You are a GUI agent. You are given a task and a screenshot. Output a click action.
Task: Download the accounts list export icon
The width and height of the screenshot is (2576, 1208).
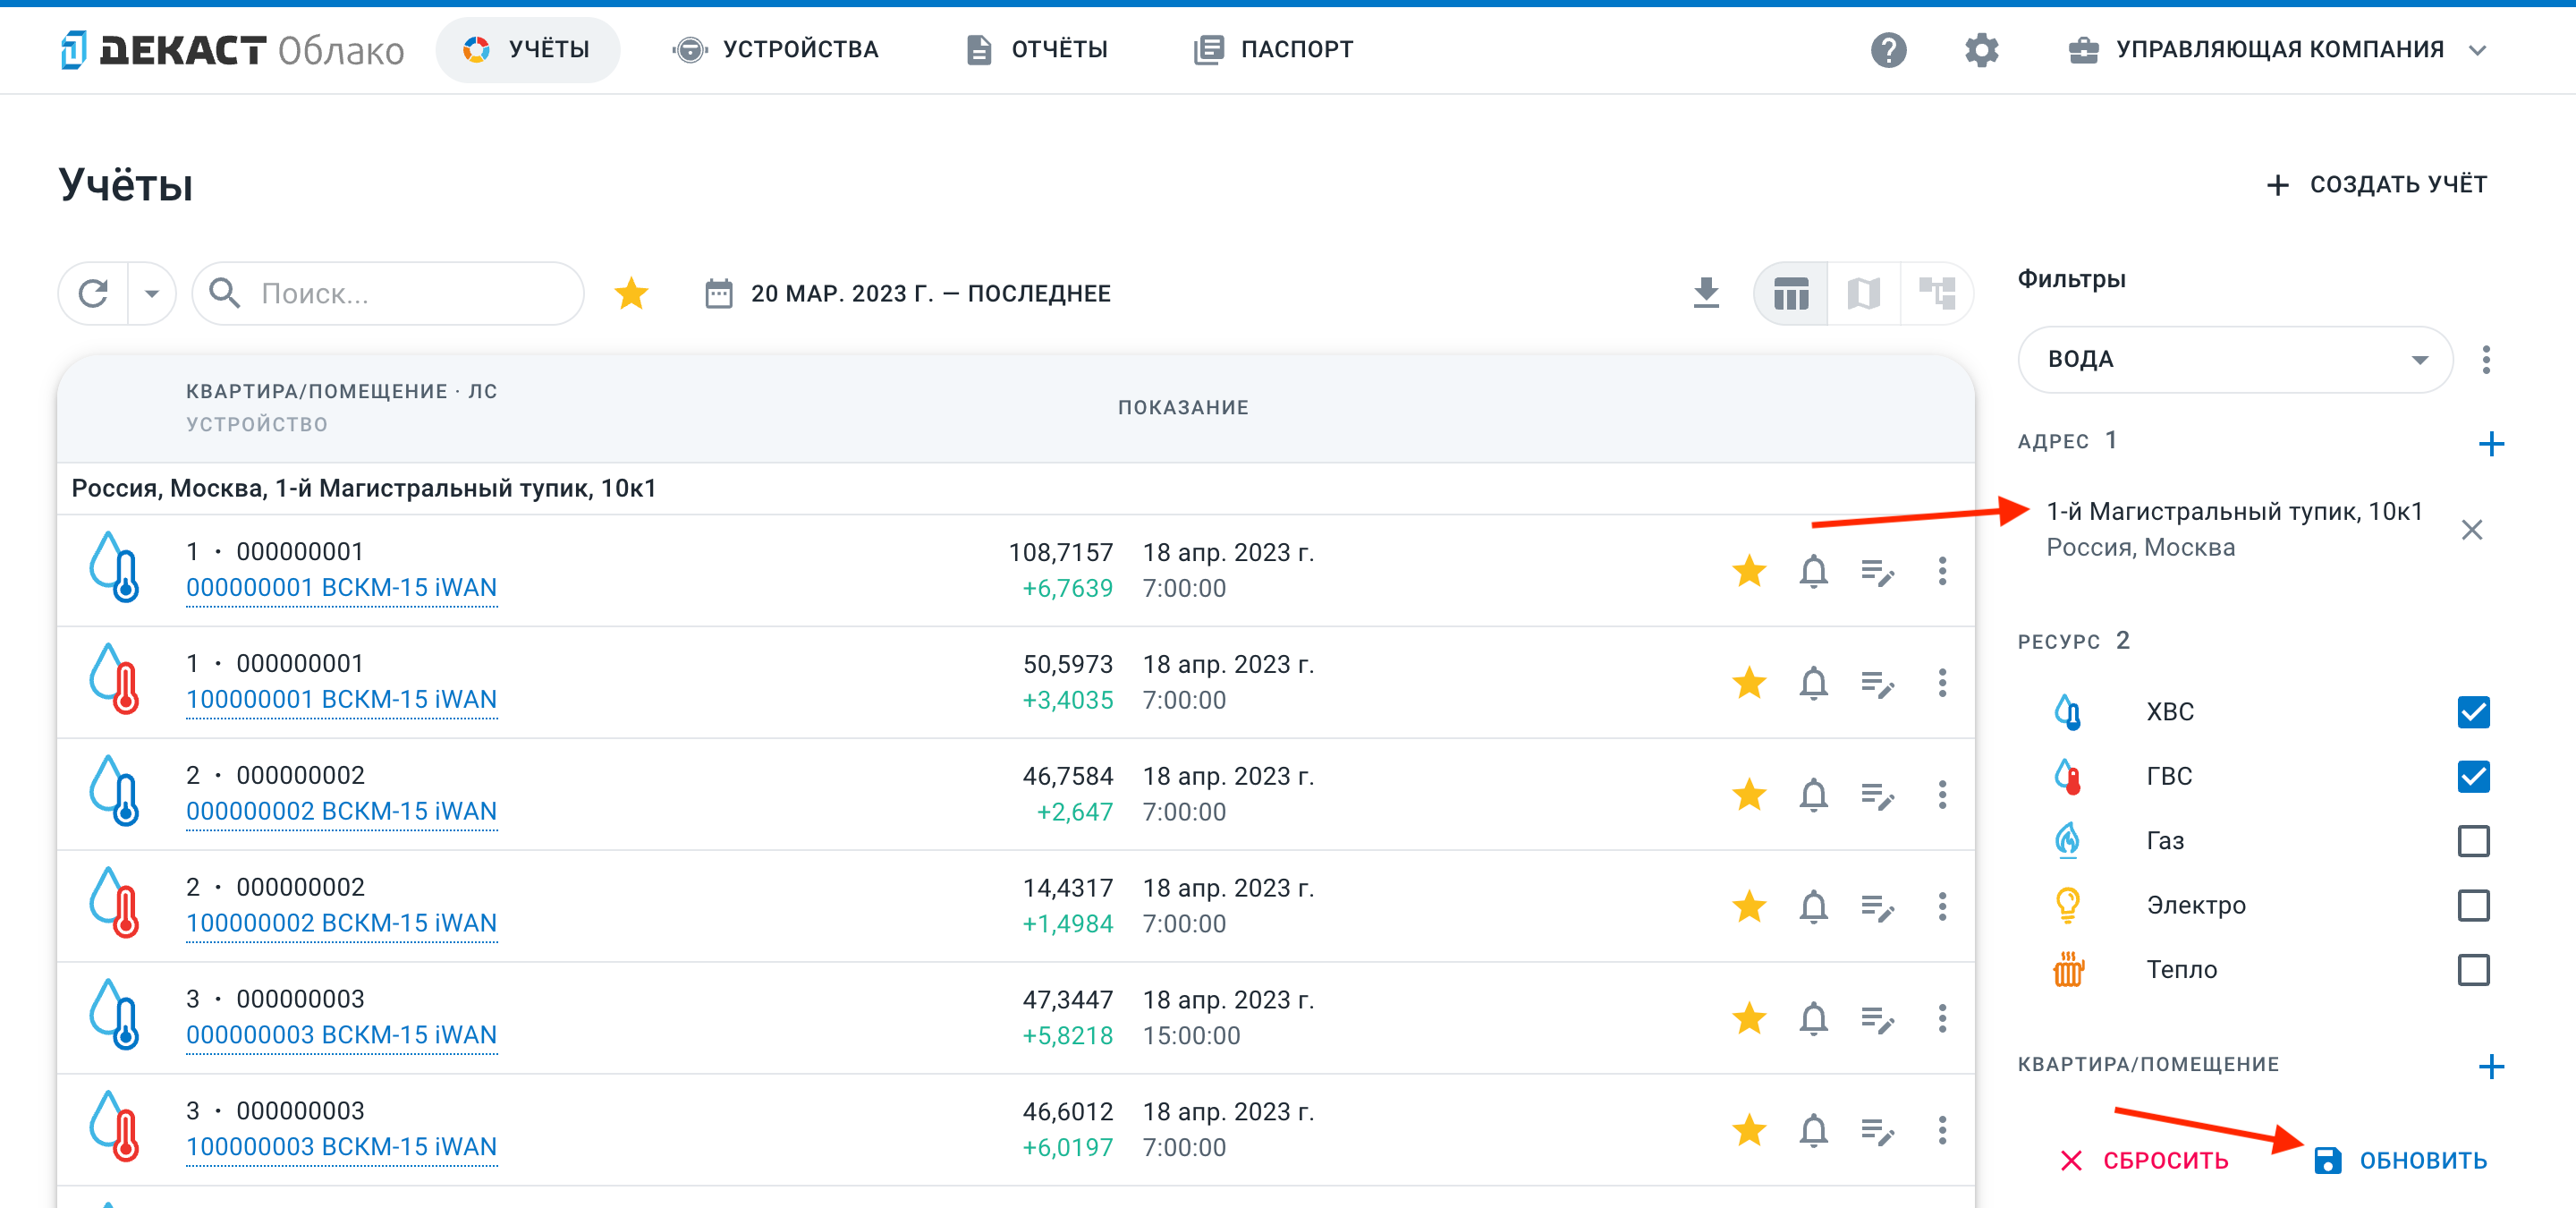click(x=1706, y=293)
